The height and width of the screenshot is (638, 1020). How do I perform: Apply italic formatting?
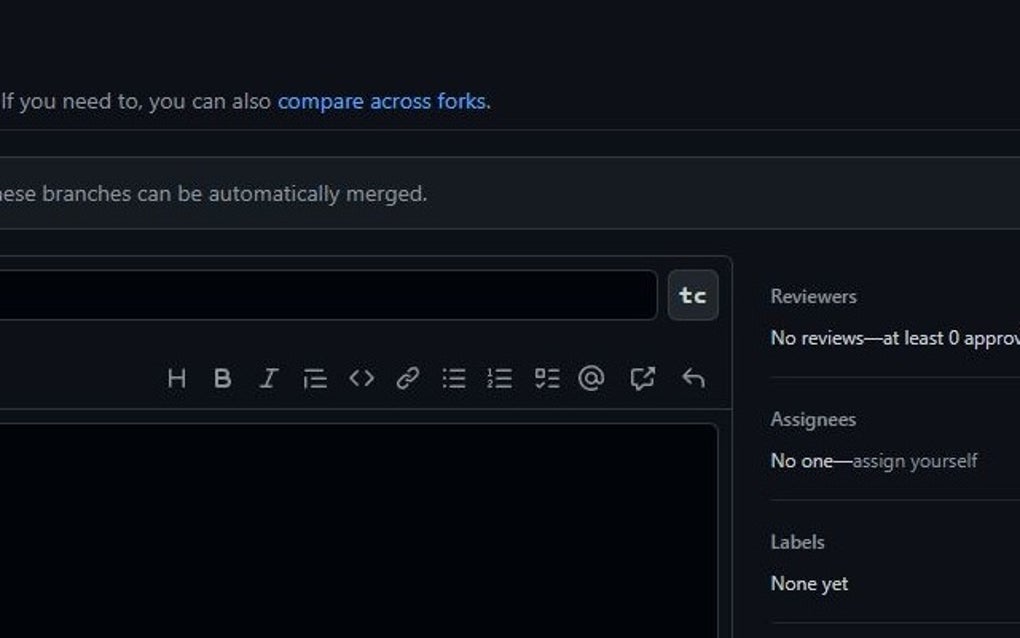pyautogui.click(x=267, y=378)
